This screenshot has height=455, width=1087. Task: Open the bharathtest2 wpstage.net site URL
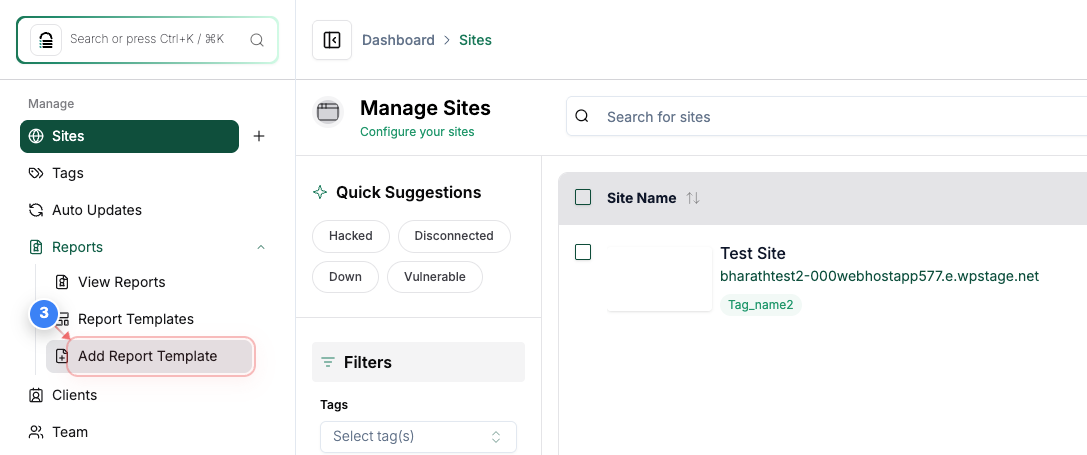[x=880, y=276]
